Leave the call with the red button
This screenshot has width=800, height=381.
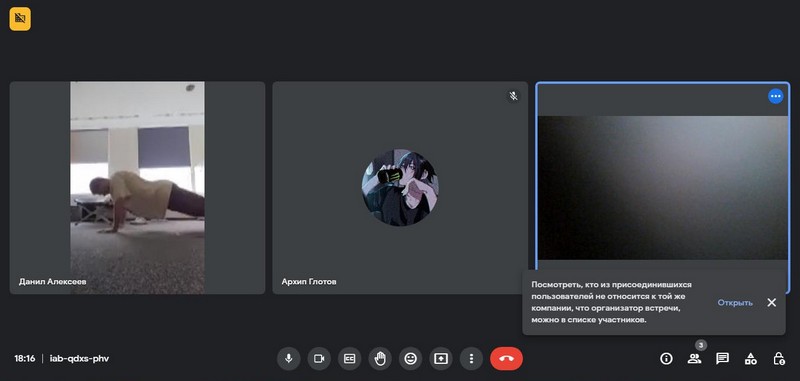pos(506,359)
